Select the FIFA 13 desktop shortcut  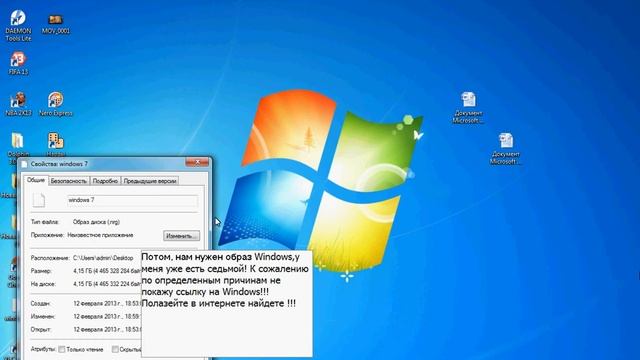[x=18, y=63]
